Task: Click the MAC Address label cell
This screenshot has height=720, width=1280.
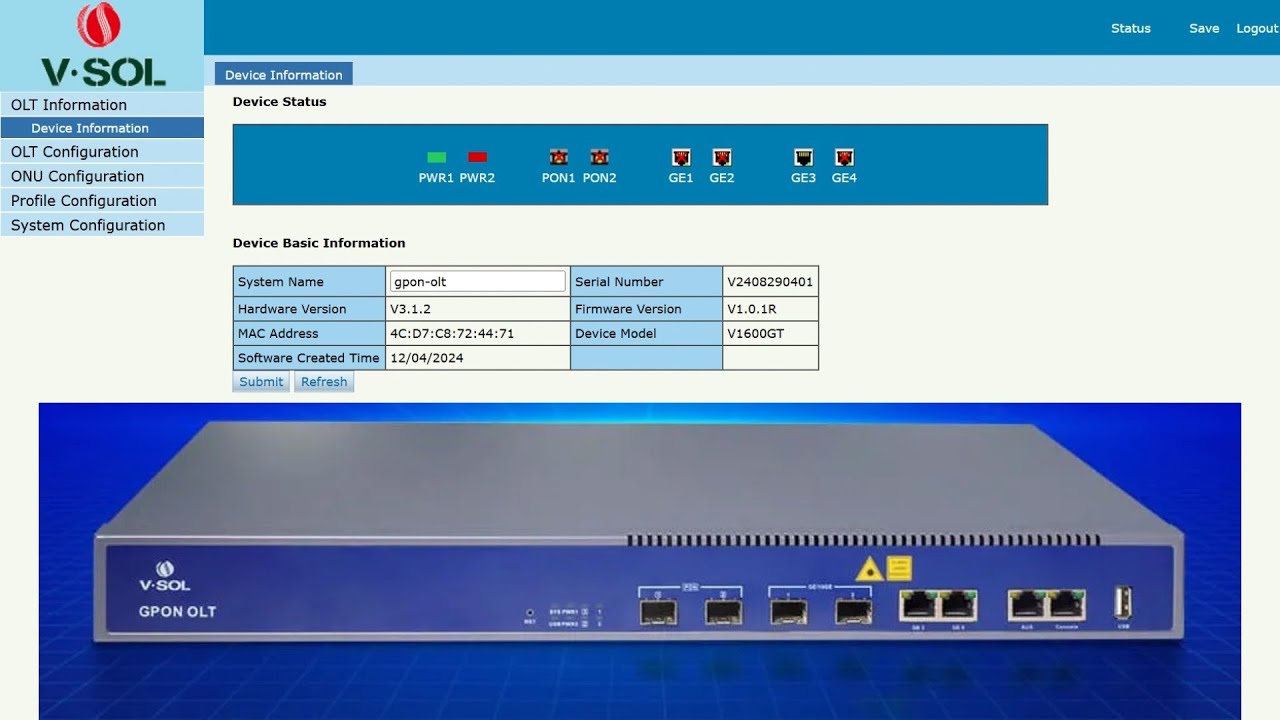Action: [x=309, y=333]
